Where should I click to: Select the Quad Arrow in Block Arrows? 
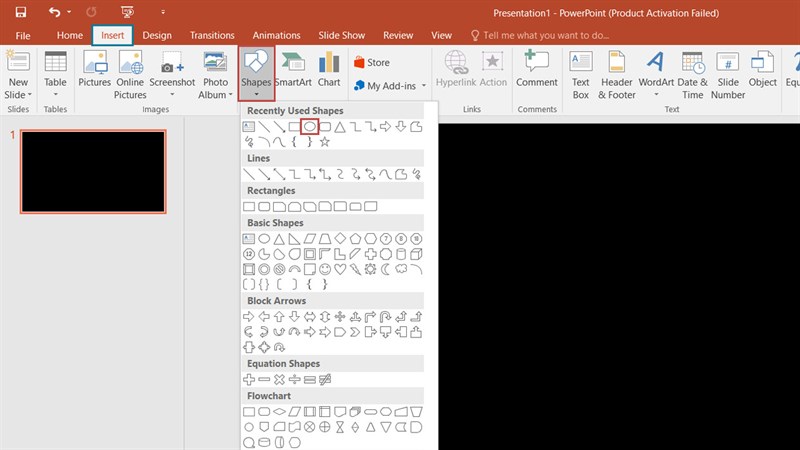pyautogui.click(x=340, y=317)
